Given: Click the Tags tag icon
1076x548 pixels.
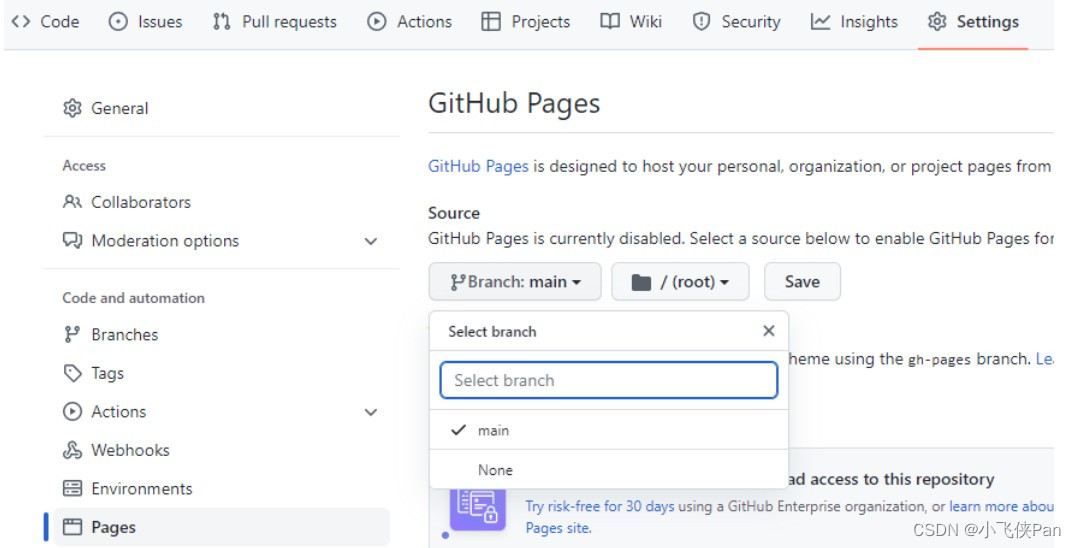Looking at the screenshot, I should pyautogui.click(x=72, y=373).
